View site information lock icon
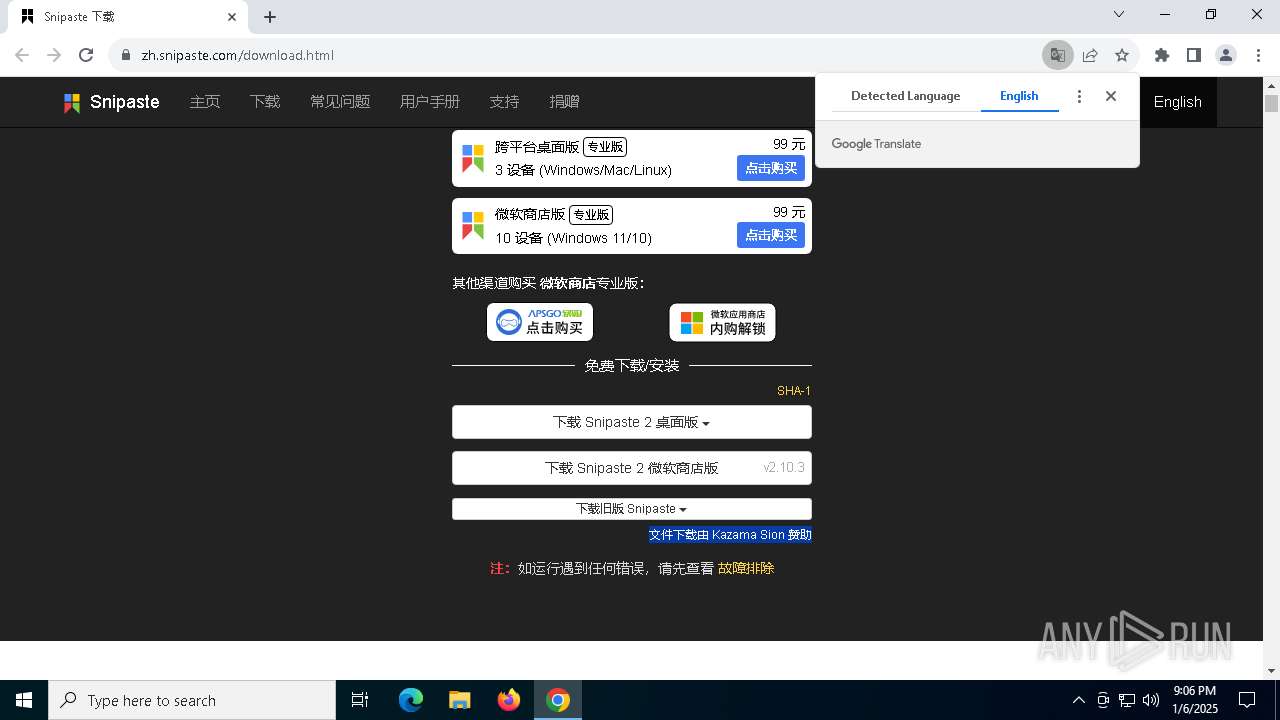 coord(126,55)
